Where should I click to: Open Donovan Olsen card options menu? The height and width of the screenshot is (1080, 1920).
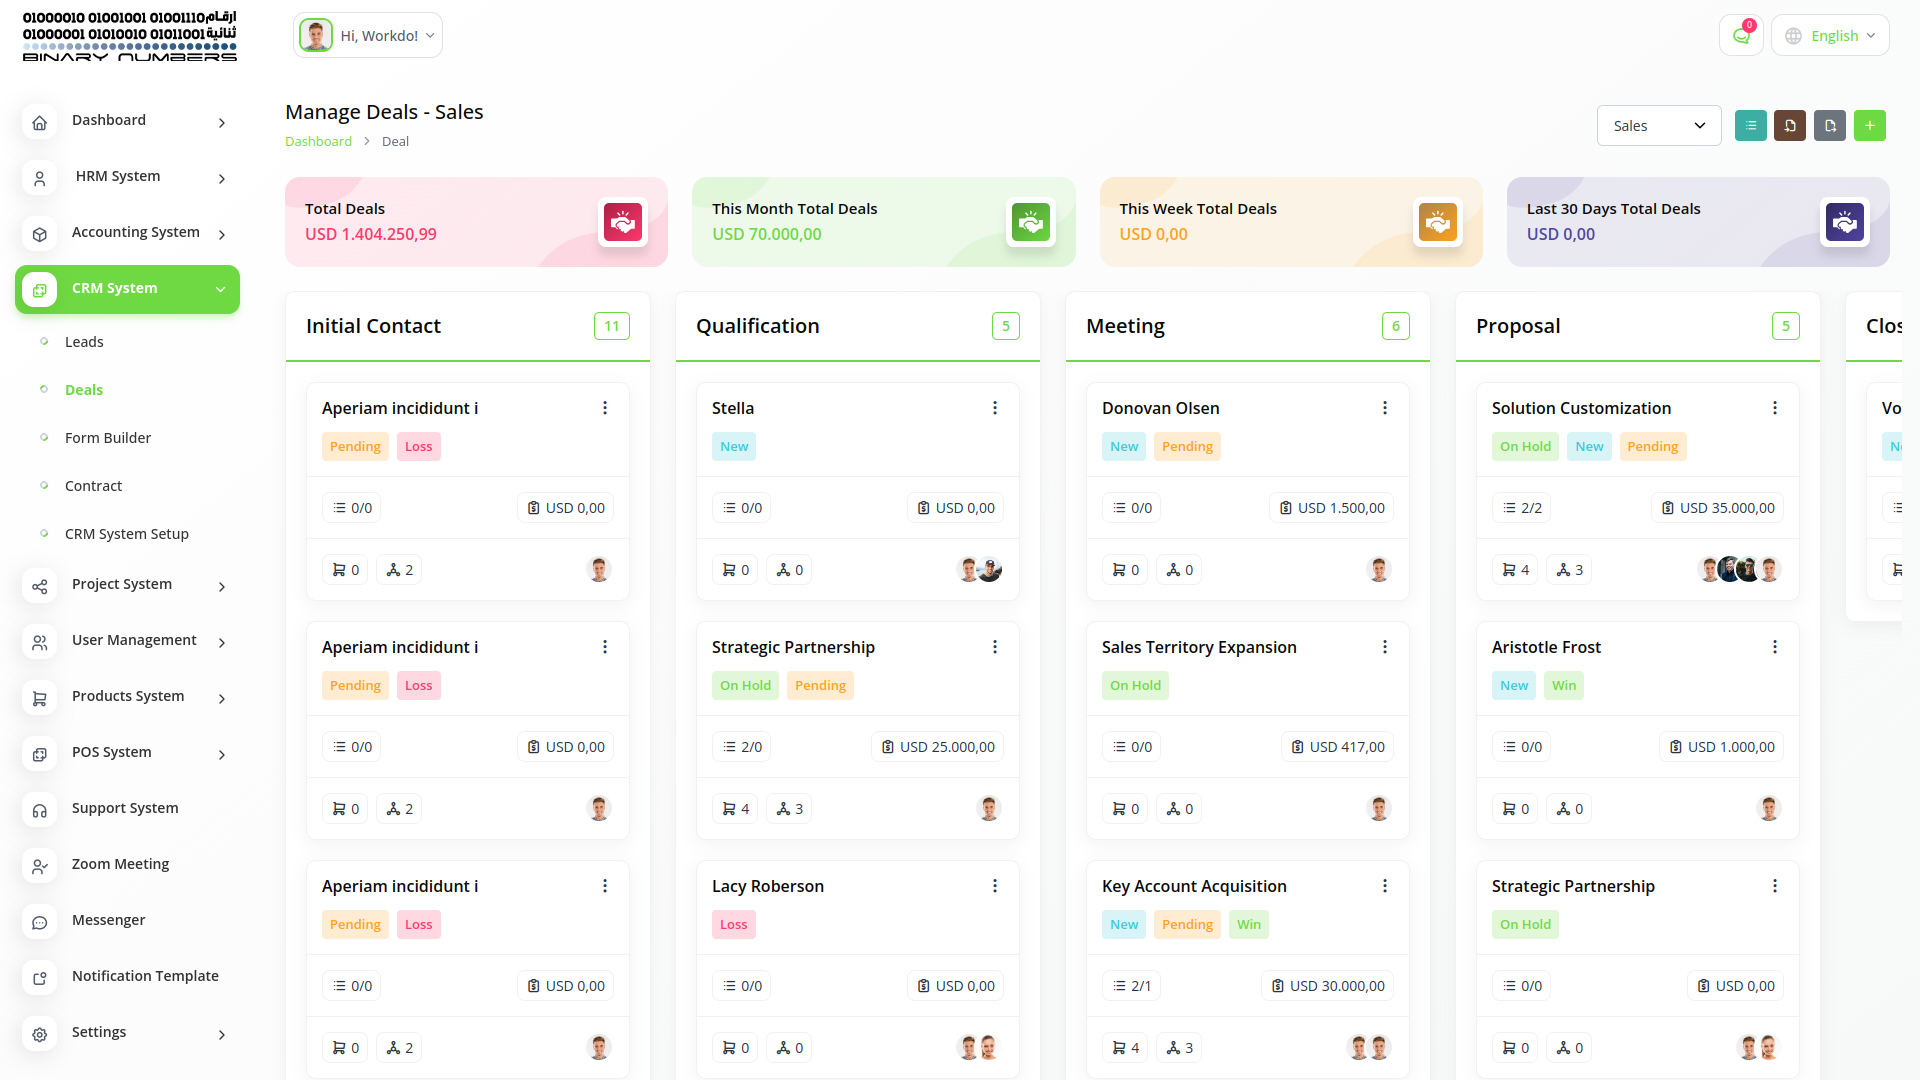(1385, 408)
